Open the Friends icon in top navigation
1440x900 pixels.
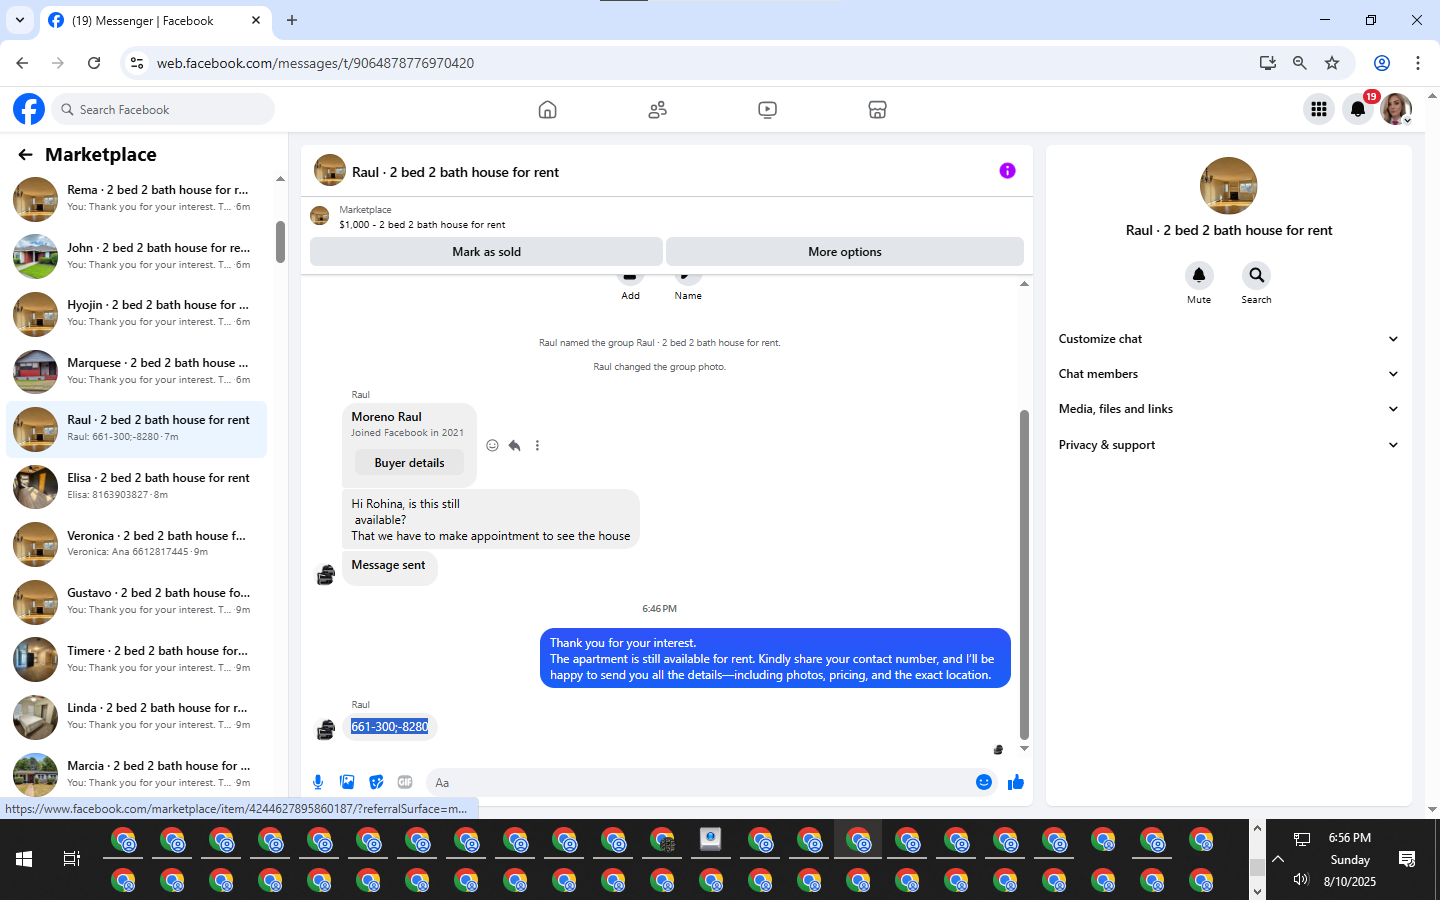point(657,110)
